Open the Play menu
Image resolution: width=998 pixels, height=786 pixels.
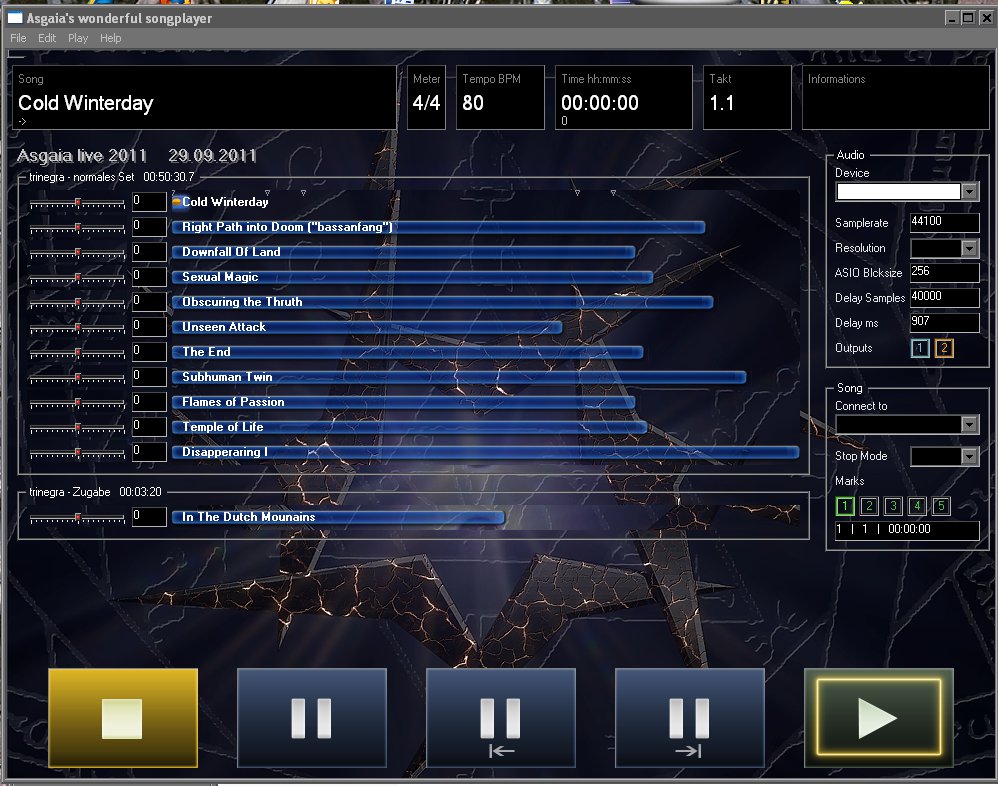[x=78, y=38]
